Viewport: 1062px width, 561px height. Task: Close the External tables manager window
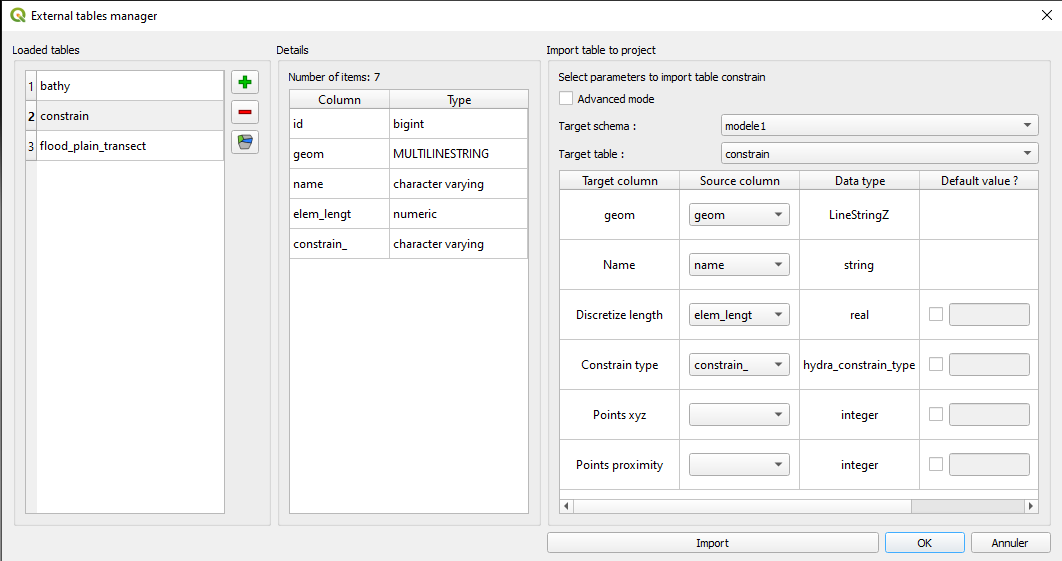pyautogui.click(x=1046, y=15)
